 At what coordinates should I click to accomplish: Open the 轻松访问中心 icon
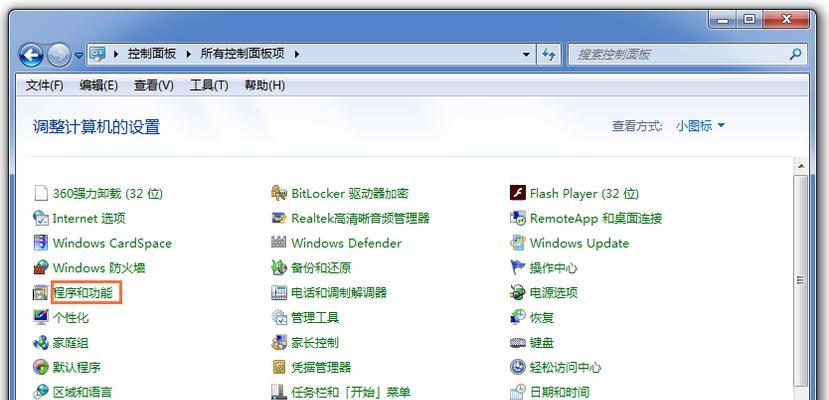518,367
